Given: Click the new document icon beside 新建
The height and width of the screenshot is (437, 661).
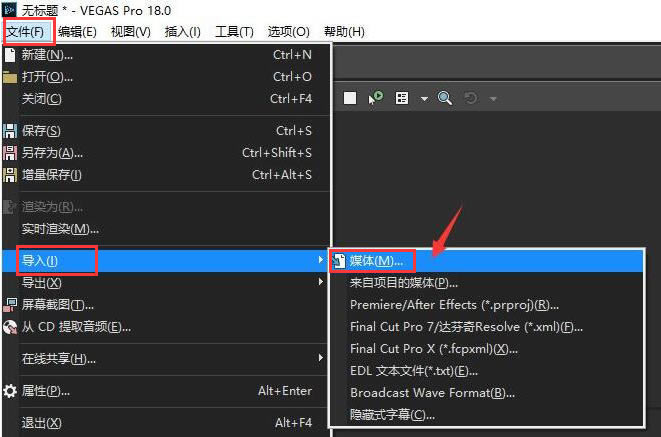Looking at the screenshot, I should [x=10, y=55].
